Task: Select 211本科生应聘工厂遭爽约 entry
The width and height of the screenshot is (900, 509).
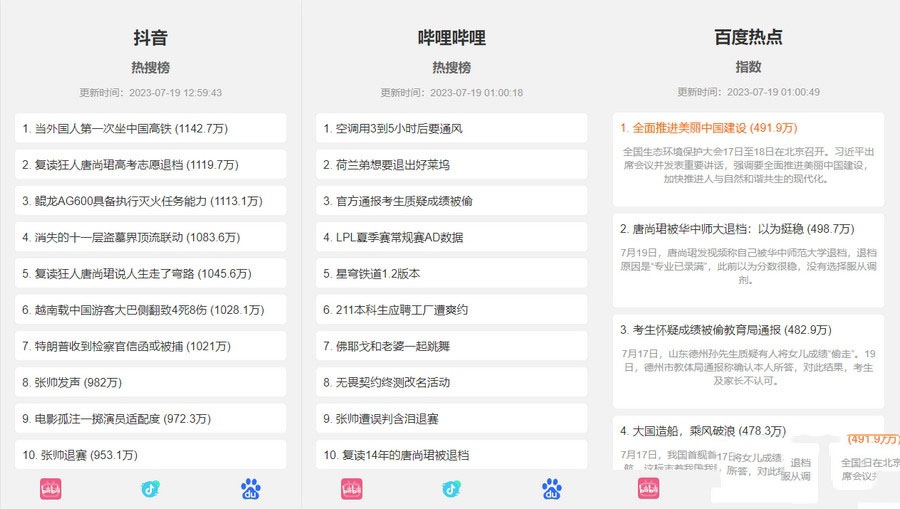Action: coord(451,309)
